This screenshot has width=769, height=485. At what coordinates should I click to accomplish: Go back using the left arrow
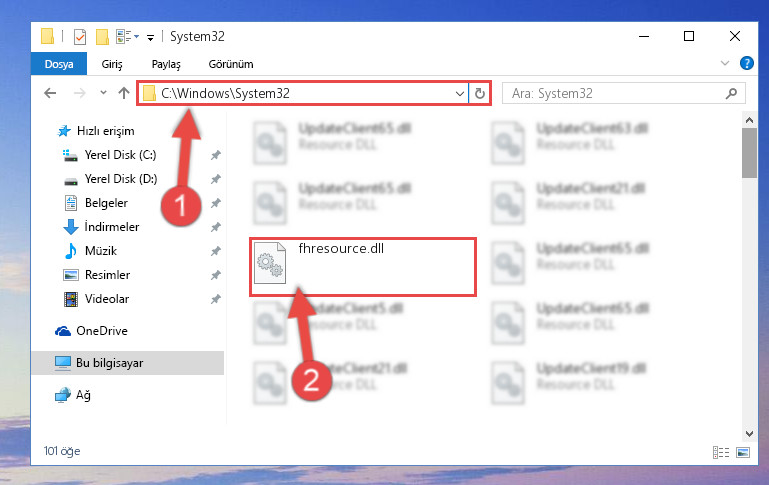click(x=50, y=93)
